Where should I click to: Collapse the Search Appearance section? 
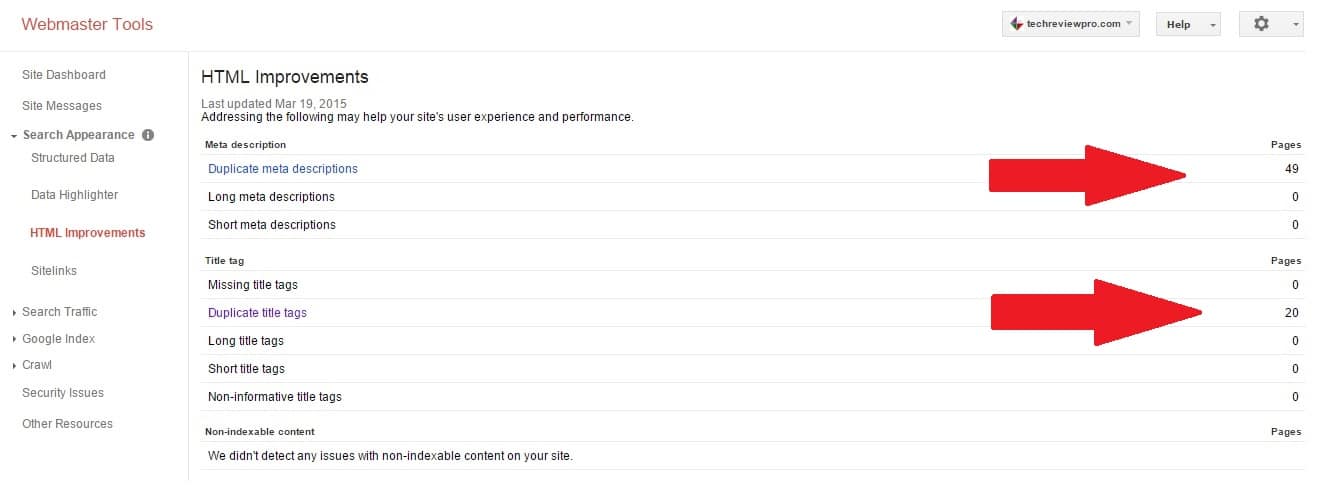click(x=78, y=135)
